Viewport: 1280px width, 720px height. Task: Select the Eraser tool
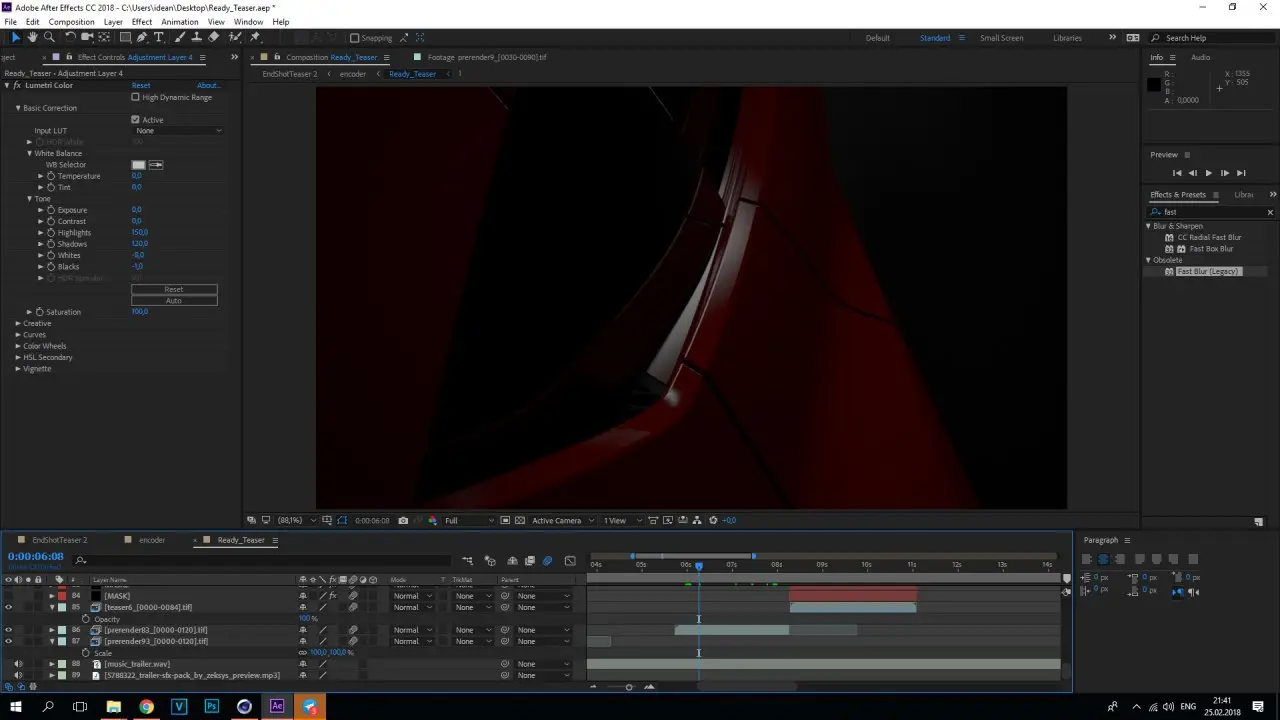pyautogui.click(x=214, y=37)
